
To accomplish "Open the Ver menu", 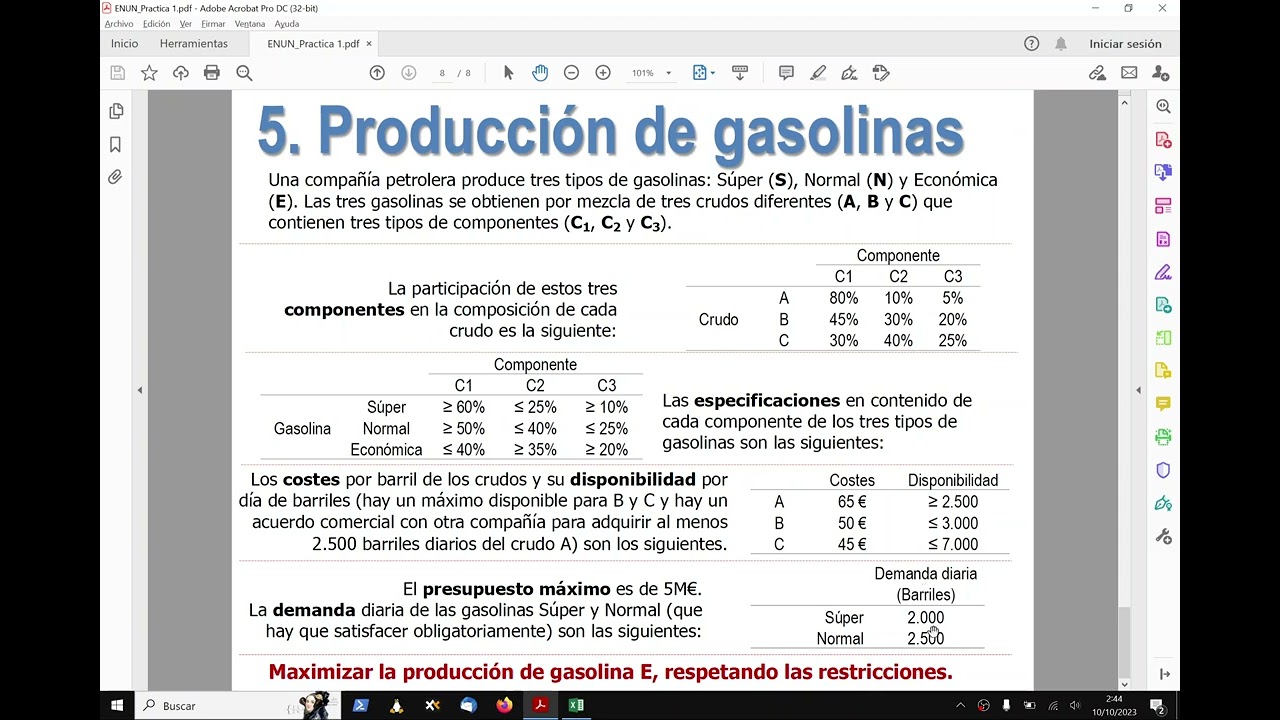I will [x=185, y=24].
